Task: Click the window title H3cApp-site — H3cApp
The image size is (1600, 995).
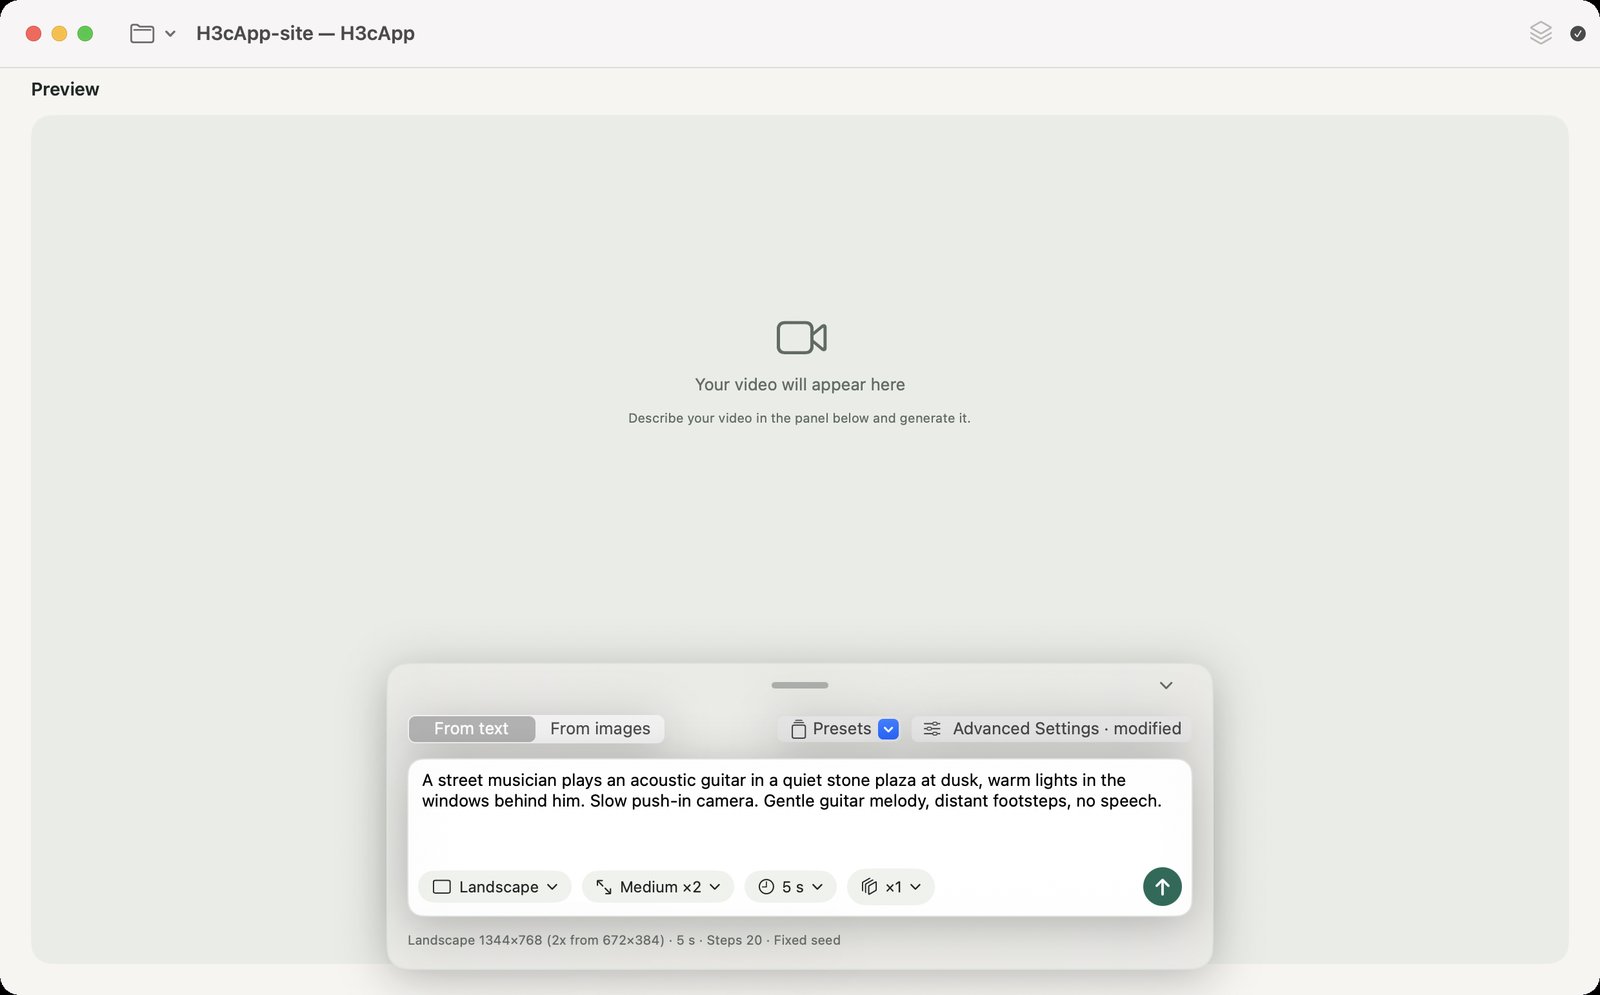Action: coord(305,33)
